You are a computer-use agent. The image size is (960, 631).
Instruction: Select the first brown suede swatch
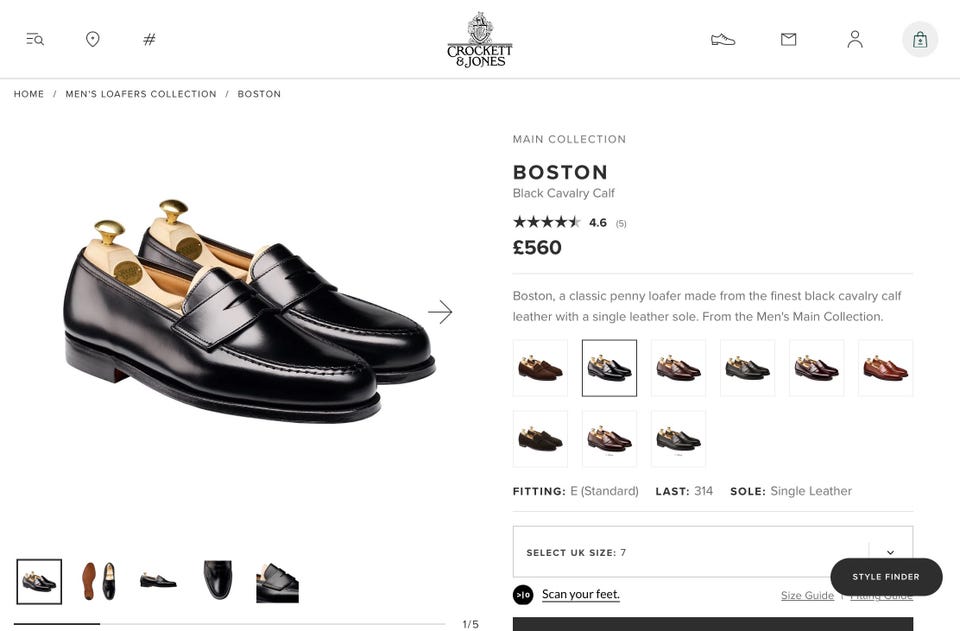[540, 368]
